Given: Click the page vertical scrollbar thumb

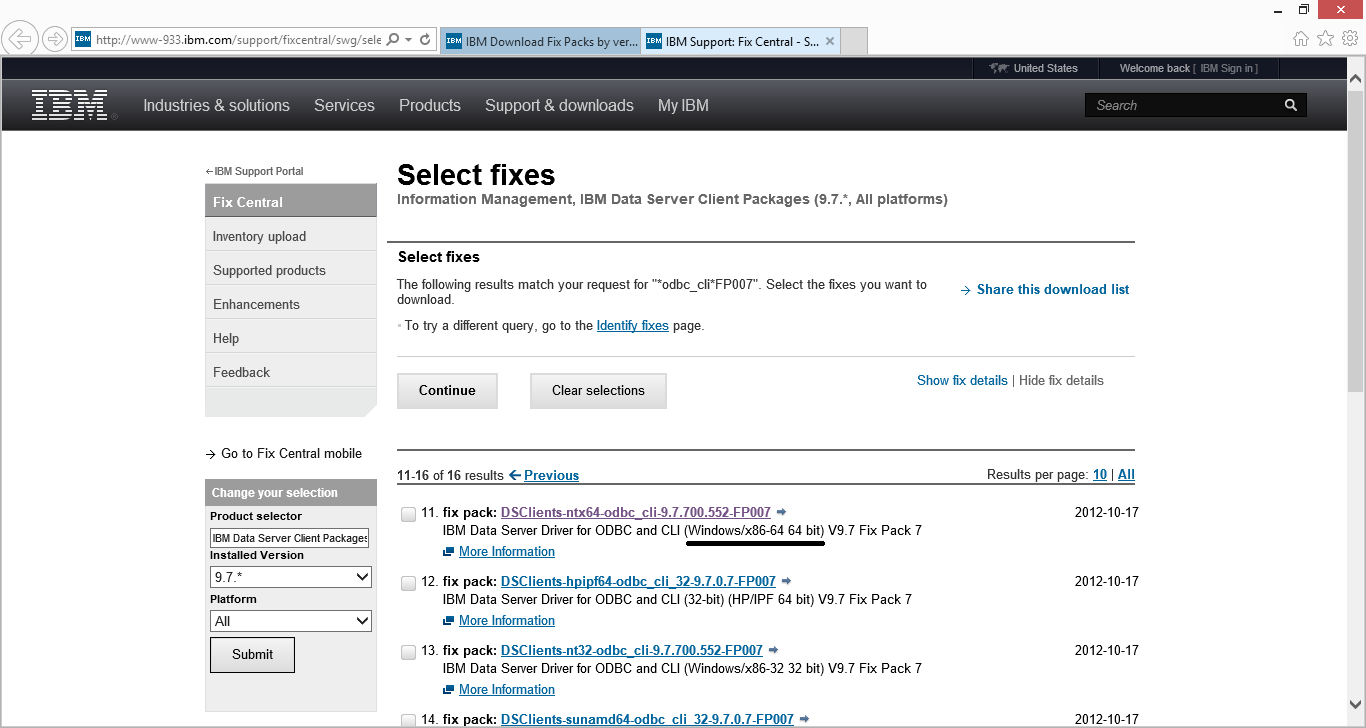Looking at the screenshot, I should click(1355, 240).
